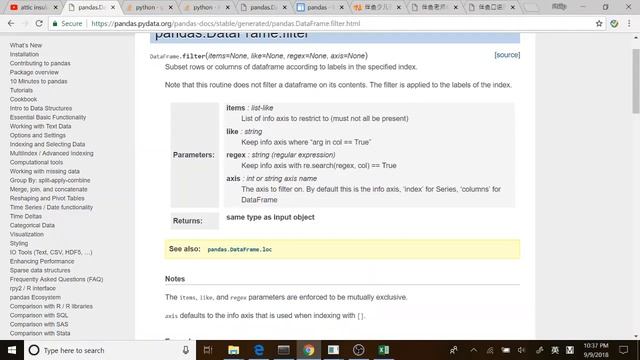The height and width of the screenshot is (360, 640).
Task: Open 'Package overview' sidebar link
Action: pos(34,72)
